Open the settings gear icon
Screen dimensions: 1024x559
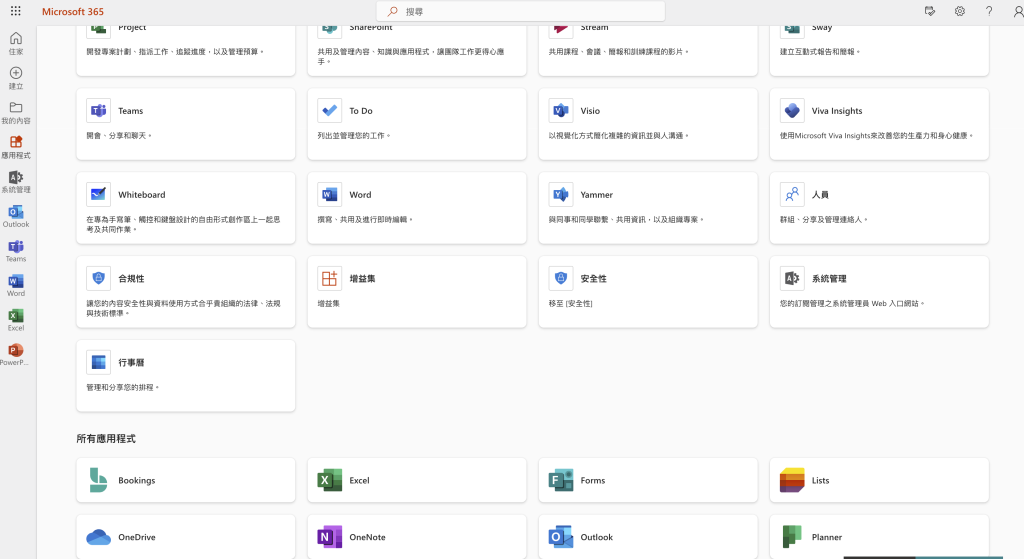(959, 11)
